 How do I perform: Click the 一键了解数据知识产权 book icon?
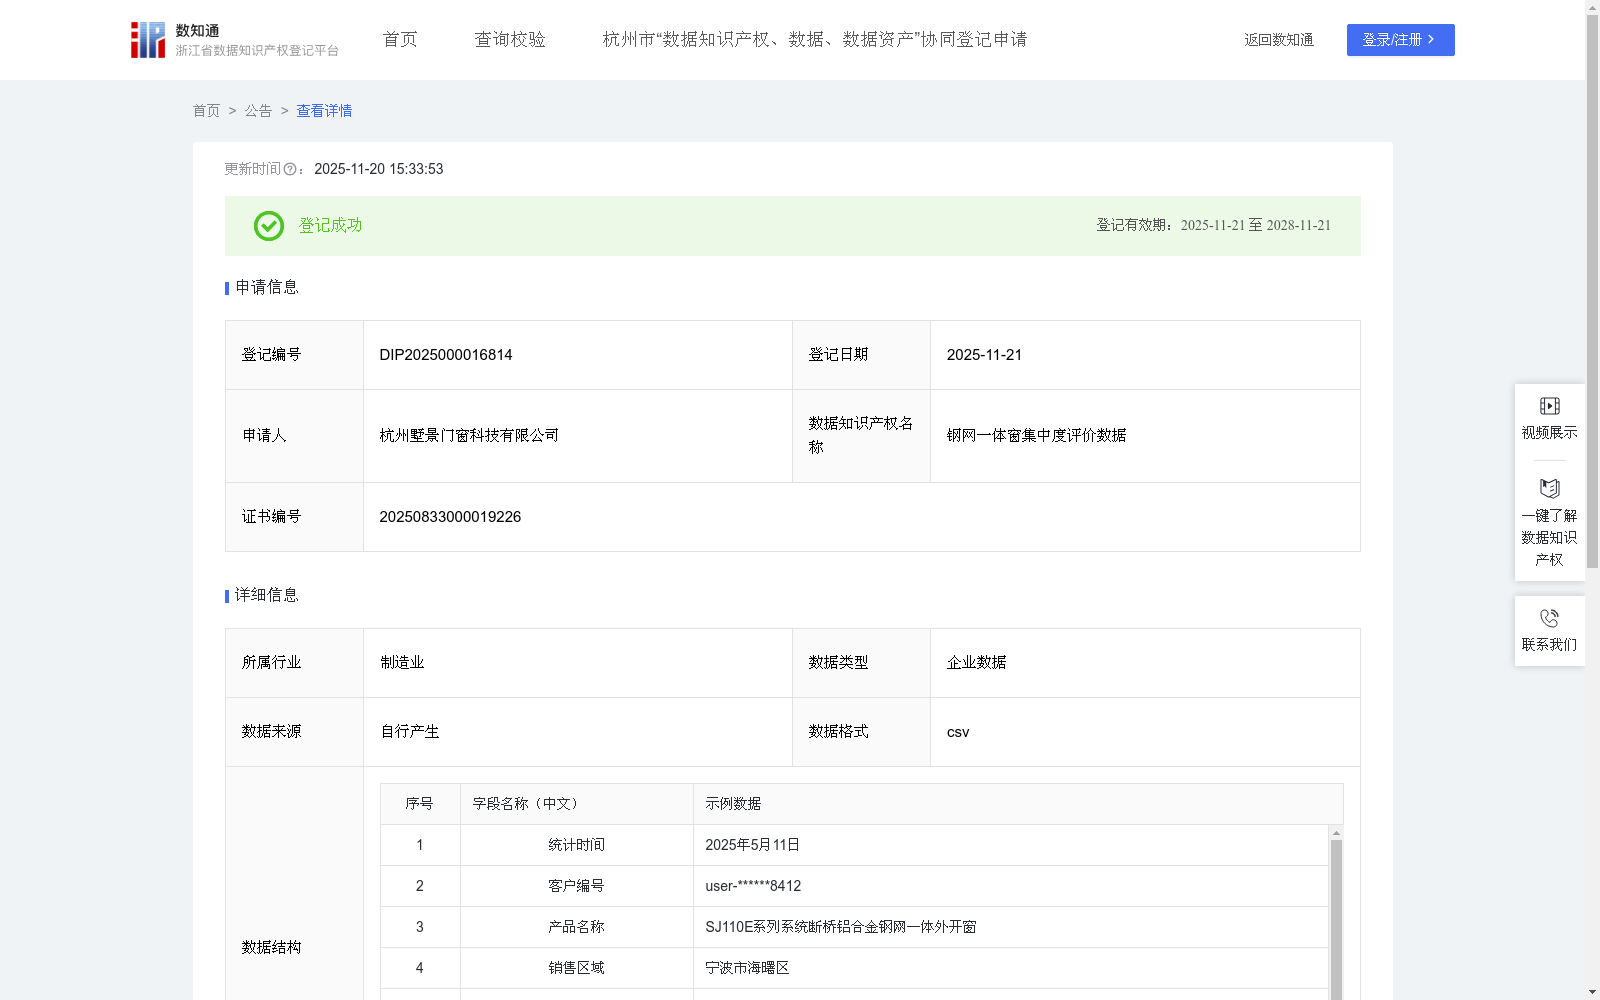tap(1548, 488)
